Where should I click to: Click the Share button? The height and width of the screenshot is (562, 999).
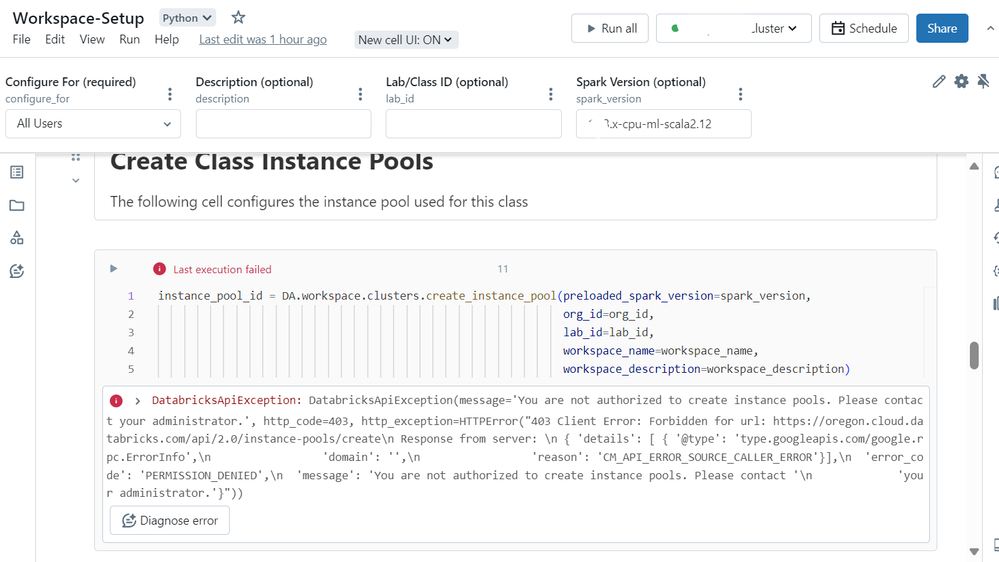tap(941, 29)
